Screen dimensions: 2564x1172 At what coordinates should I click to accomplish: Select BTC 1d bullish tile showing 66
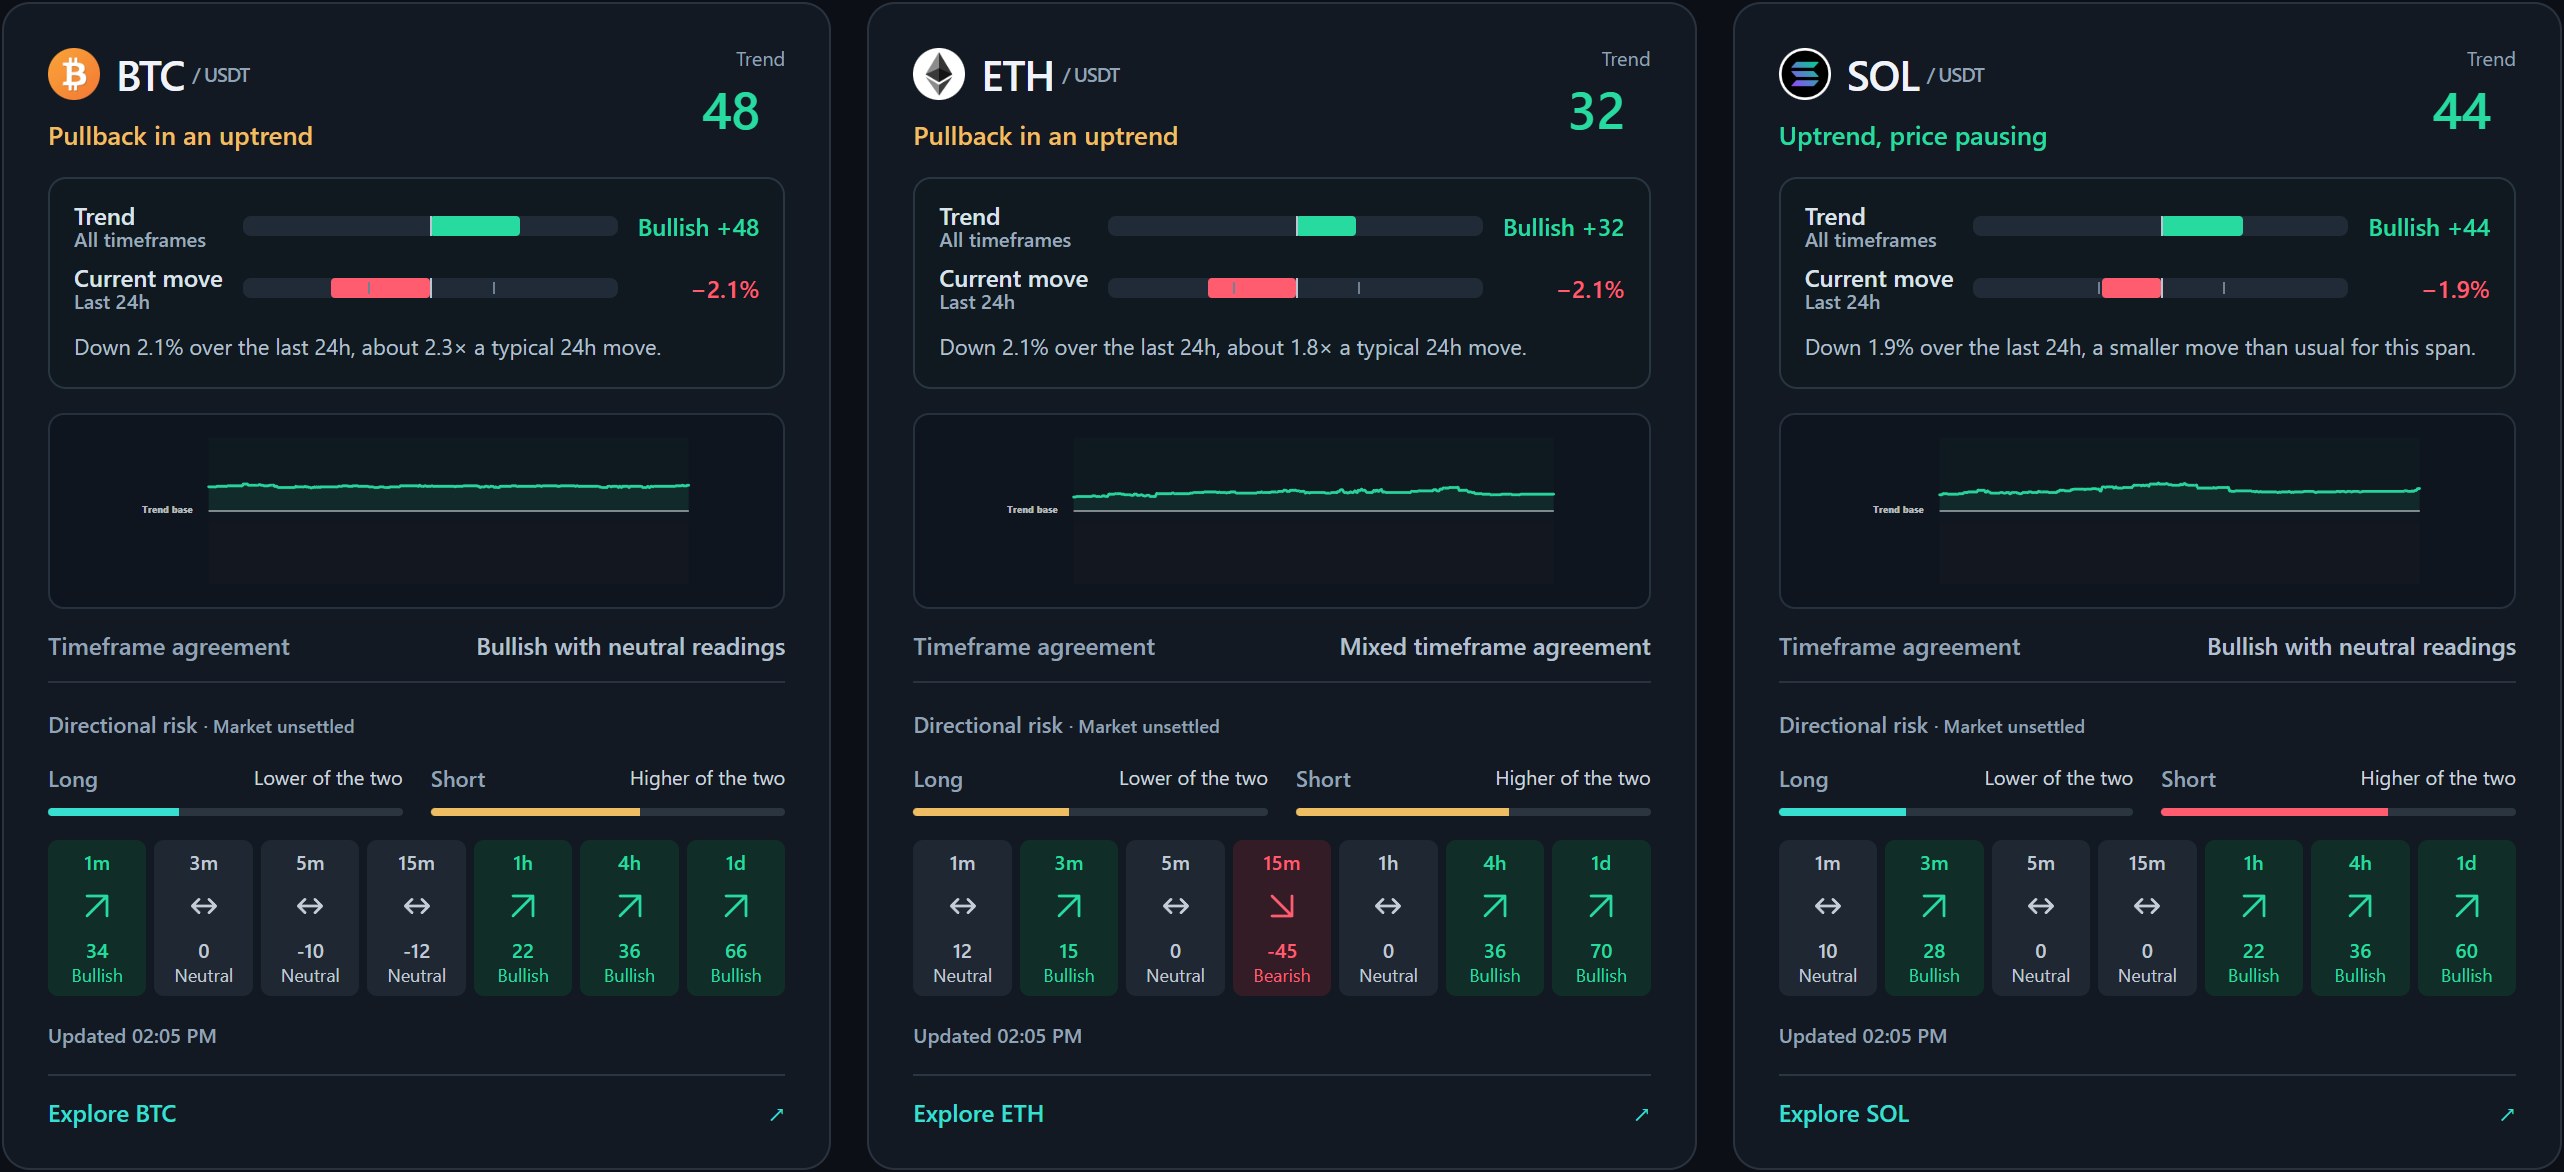tap(736, 918)
